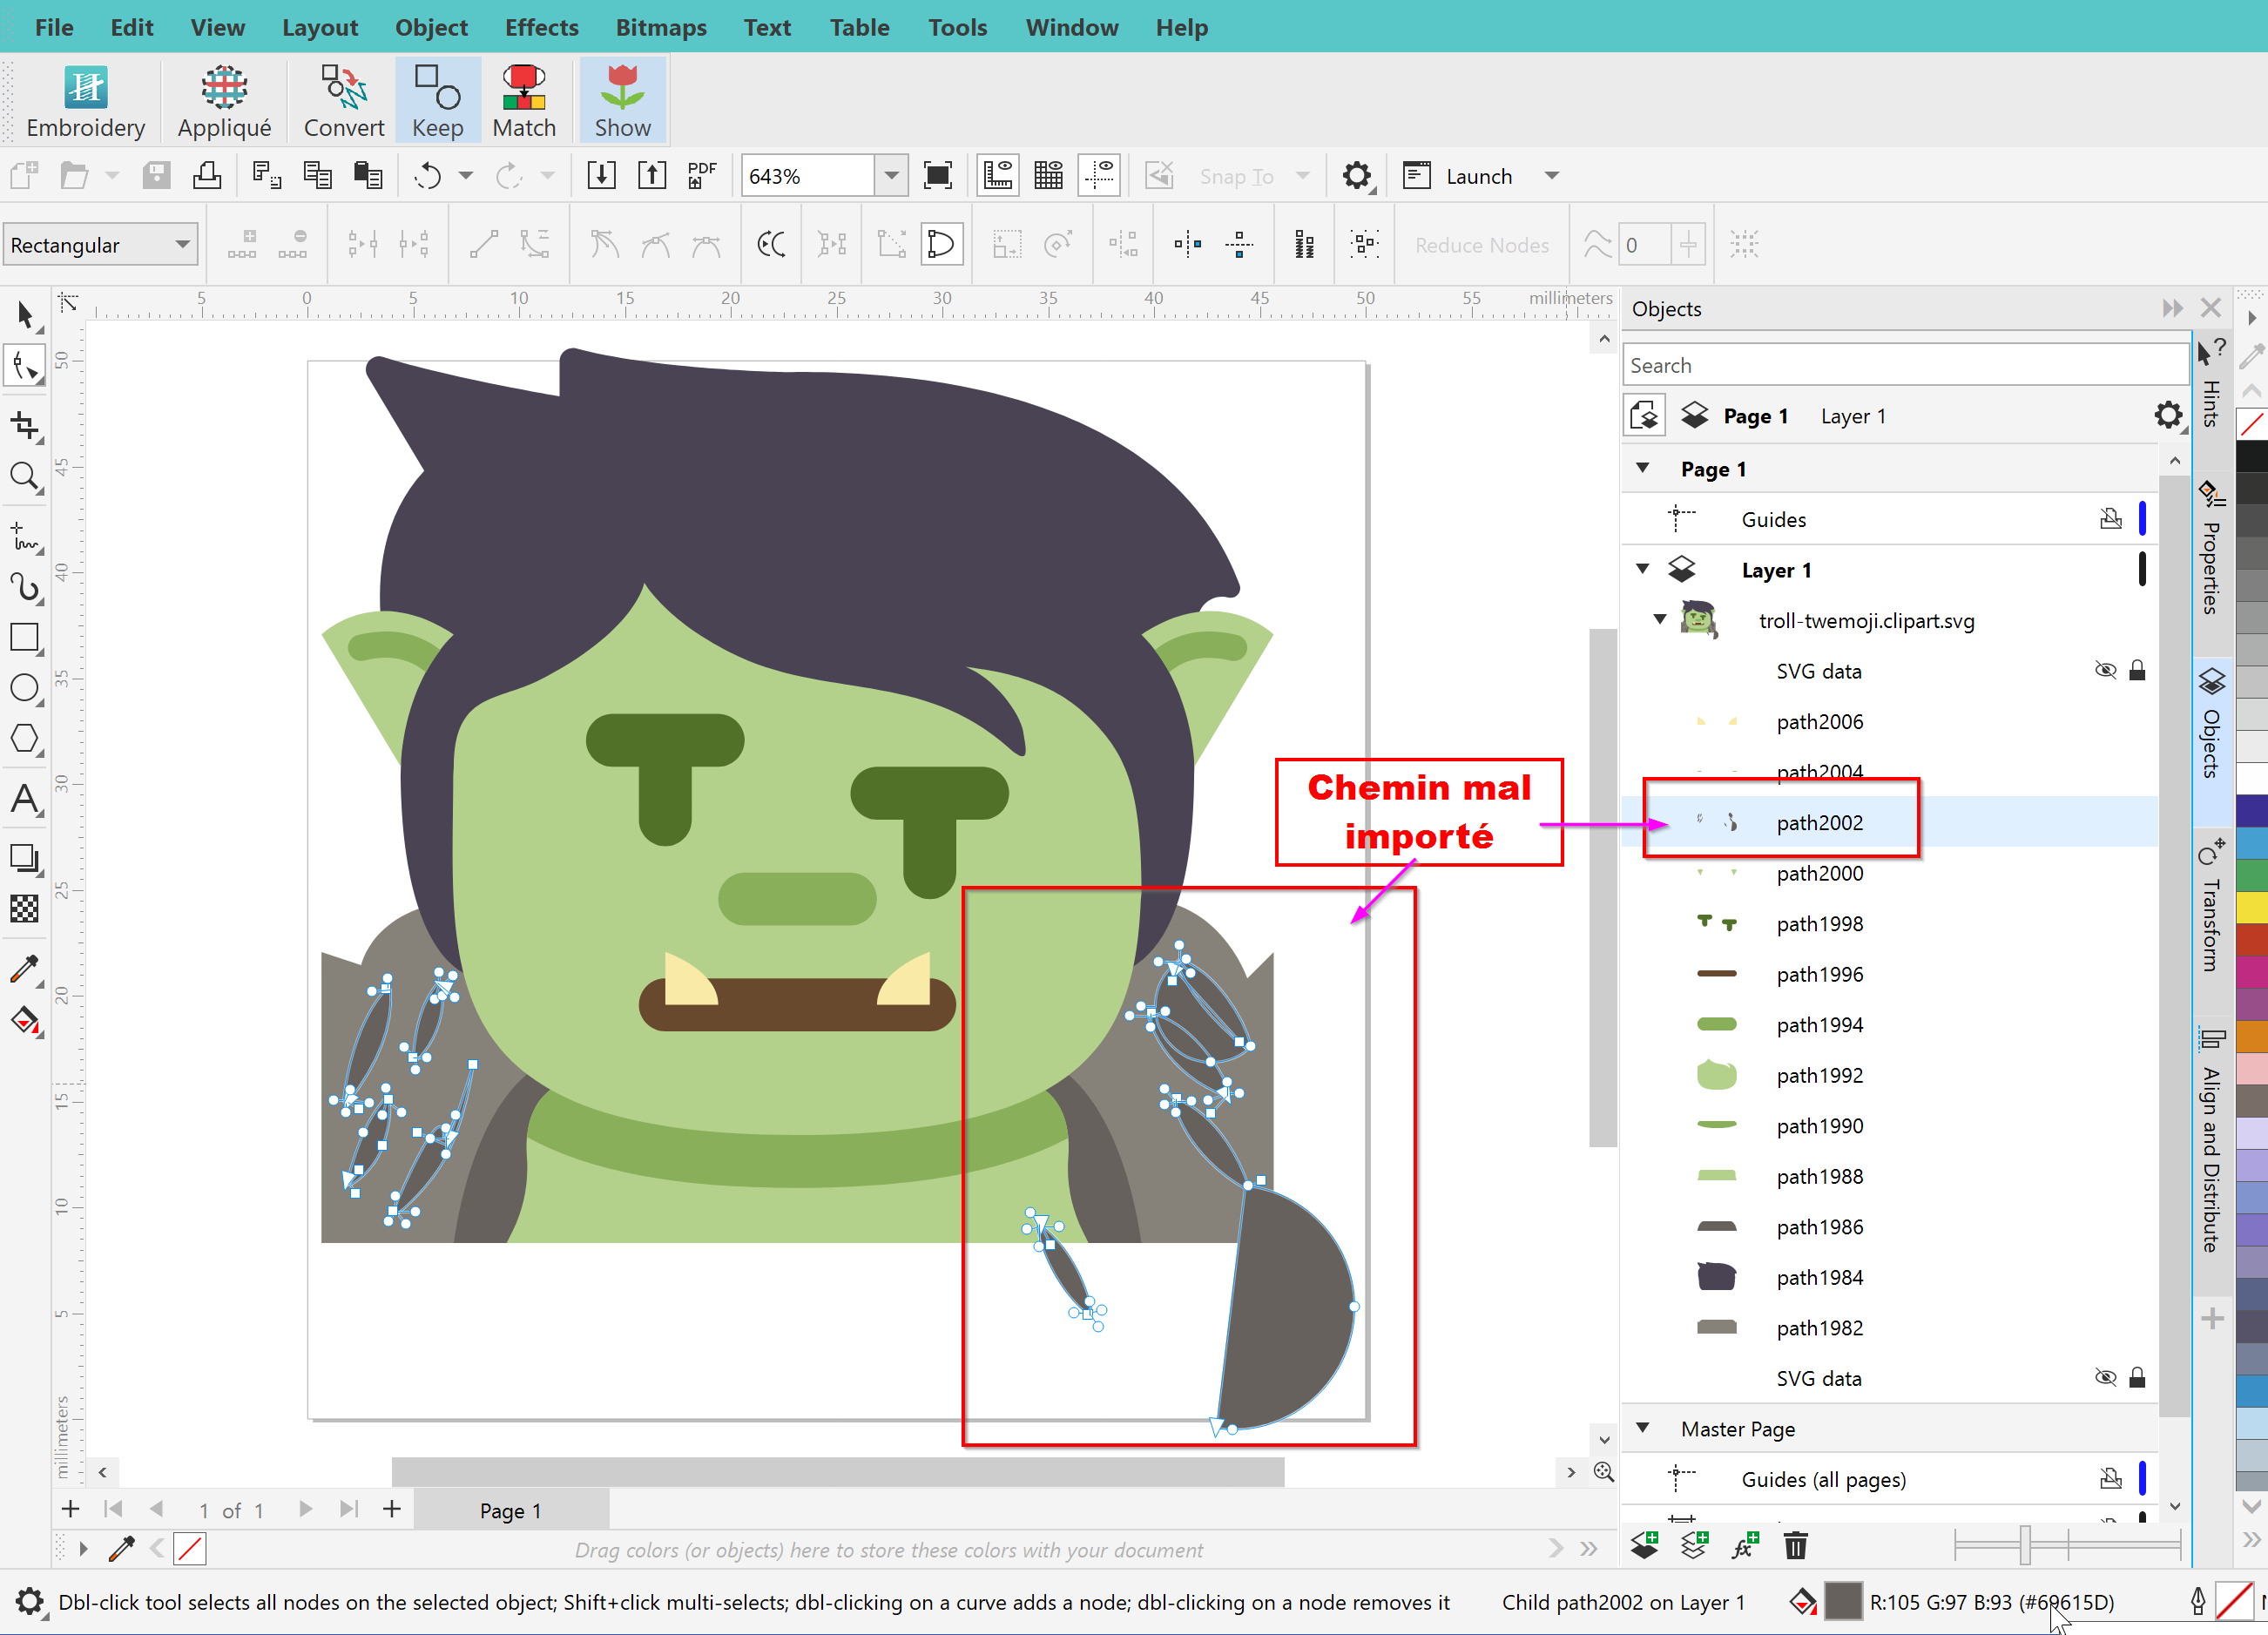Open the Undo history dropdown arrow

click(465, 176)
